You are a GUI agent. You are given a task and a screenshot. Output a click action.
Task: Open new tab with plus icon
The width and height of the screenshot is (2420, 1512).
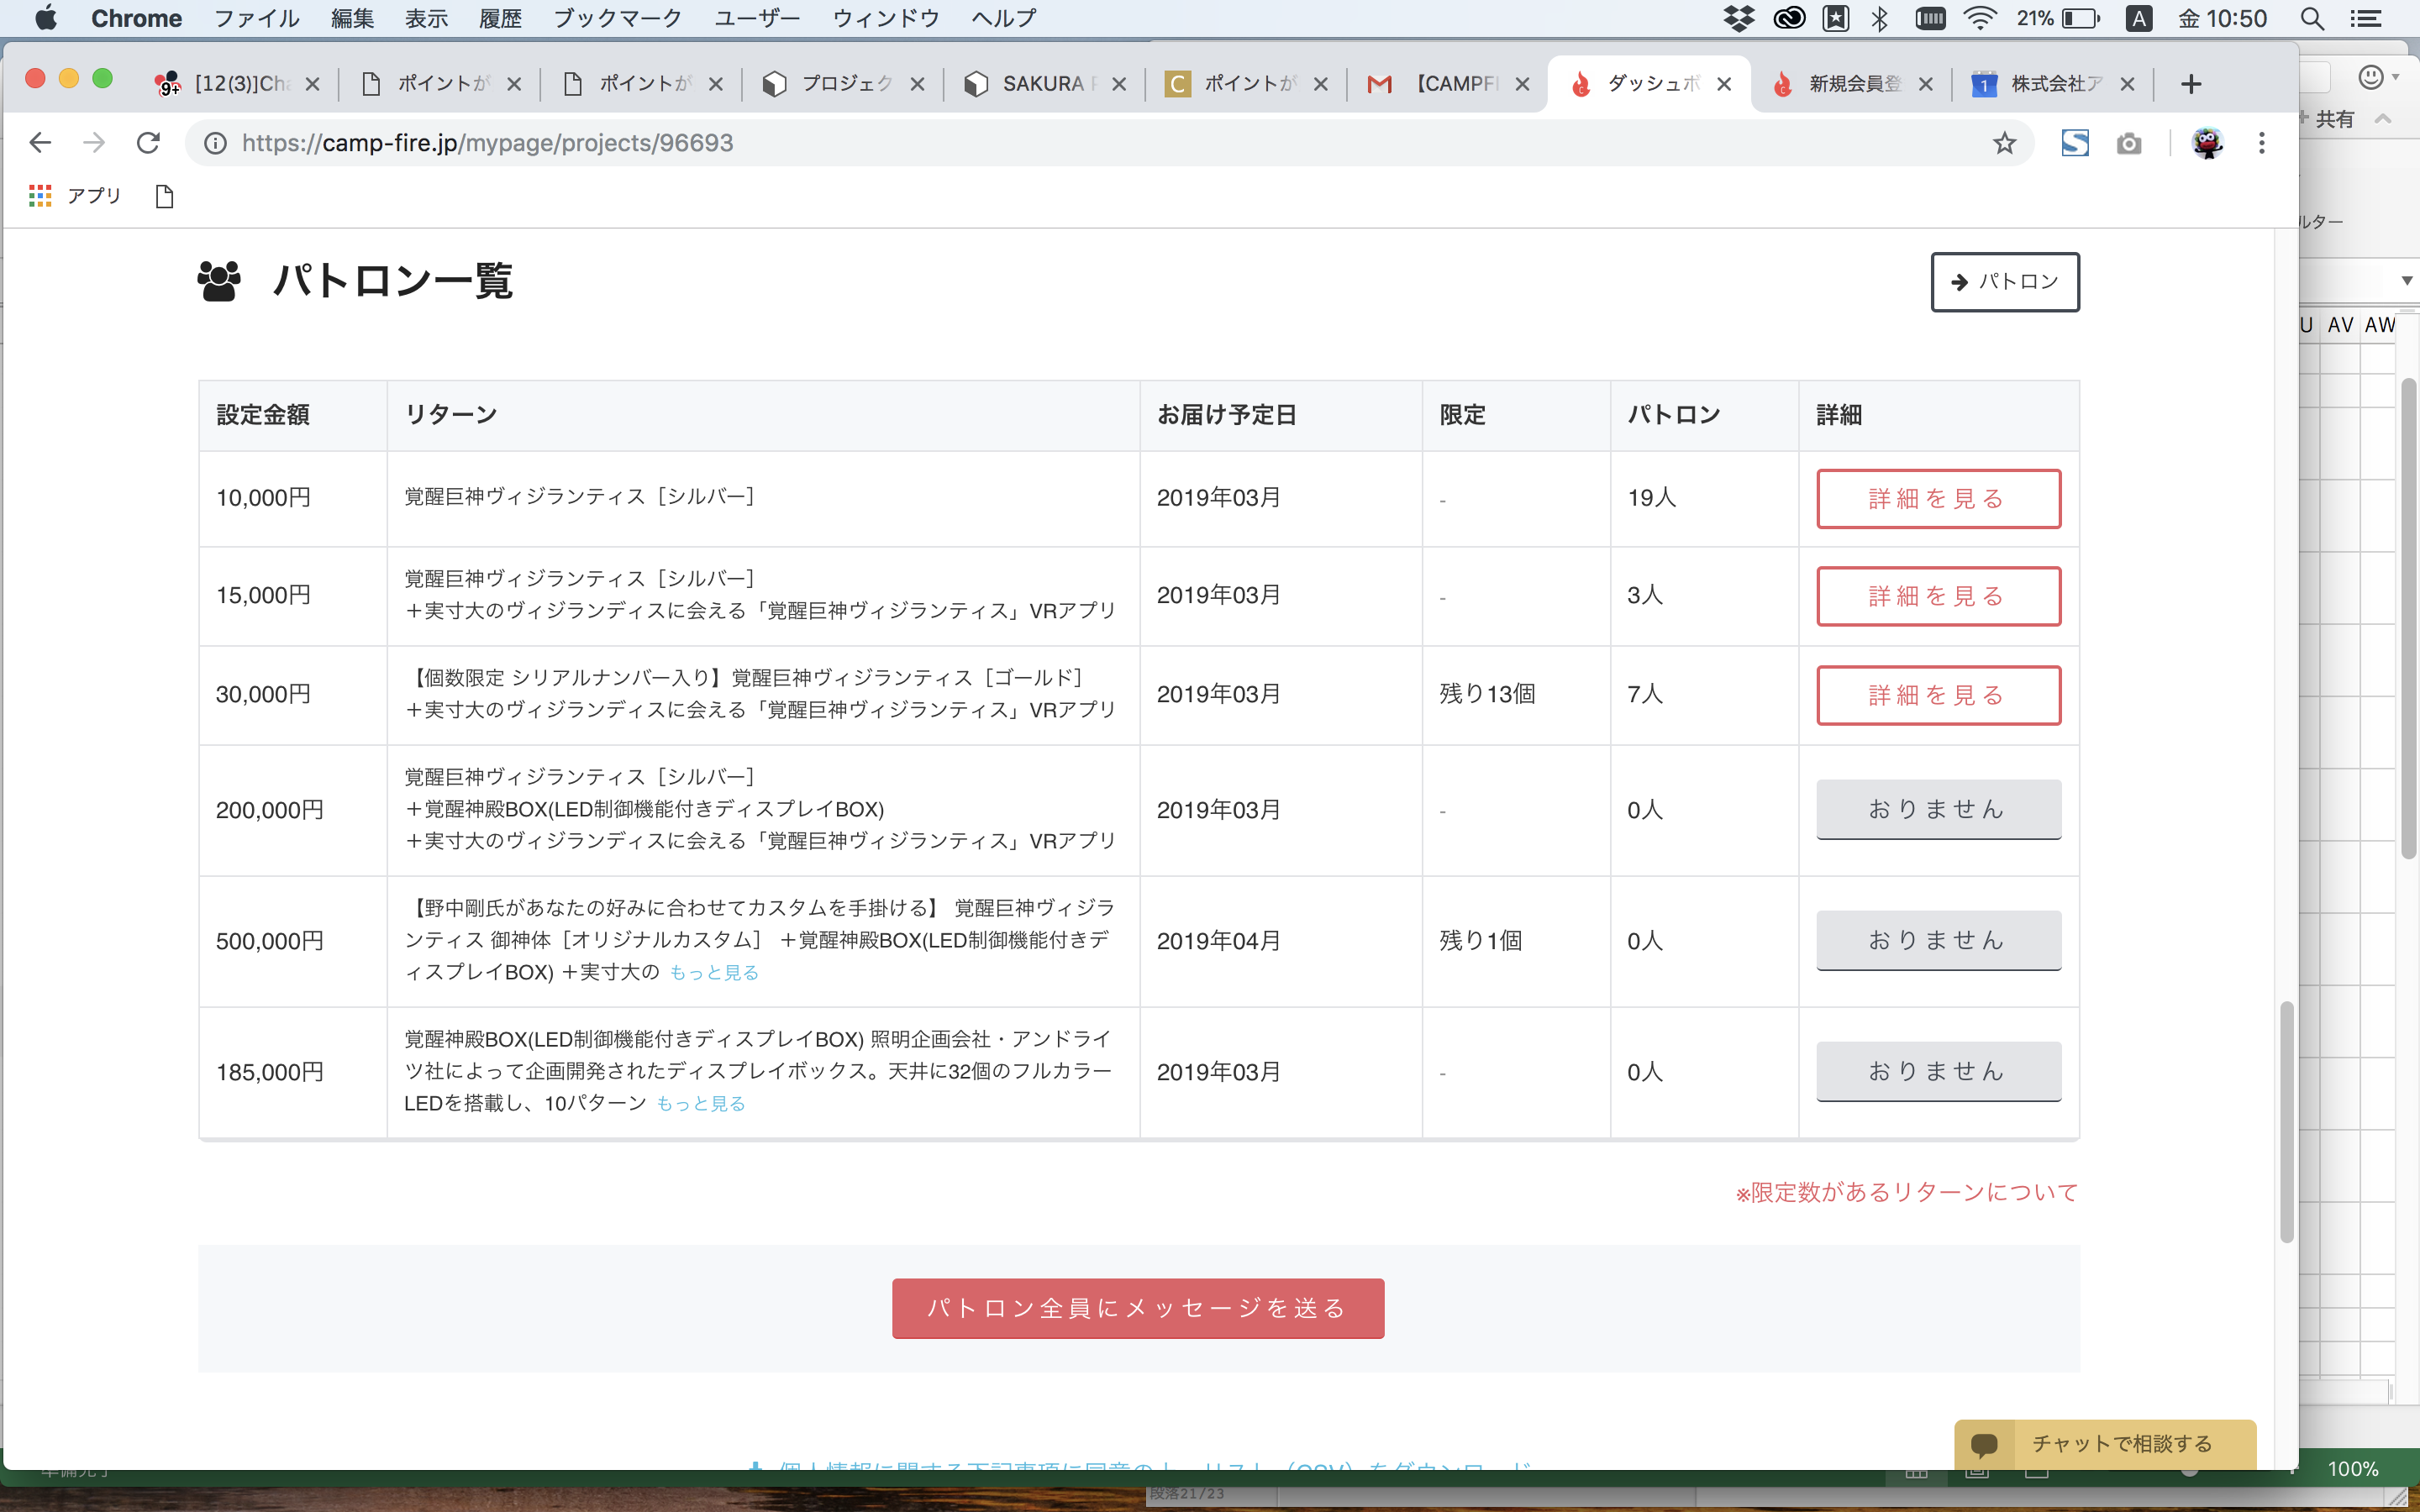pyautogui.click(x=2191, y=84)
